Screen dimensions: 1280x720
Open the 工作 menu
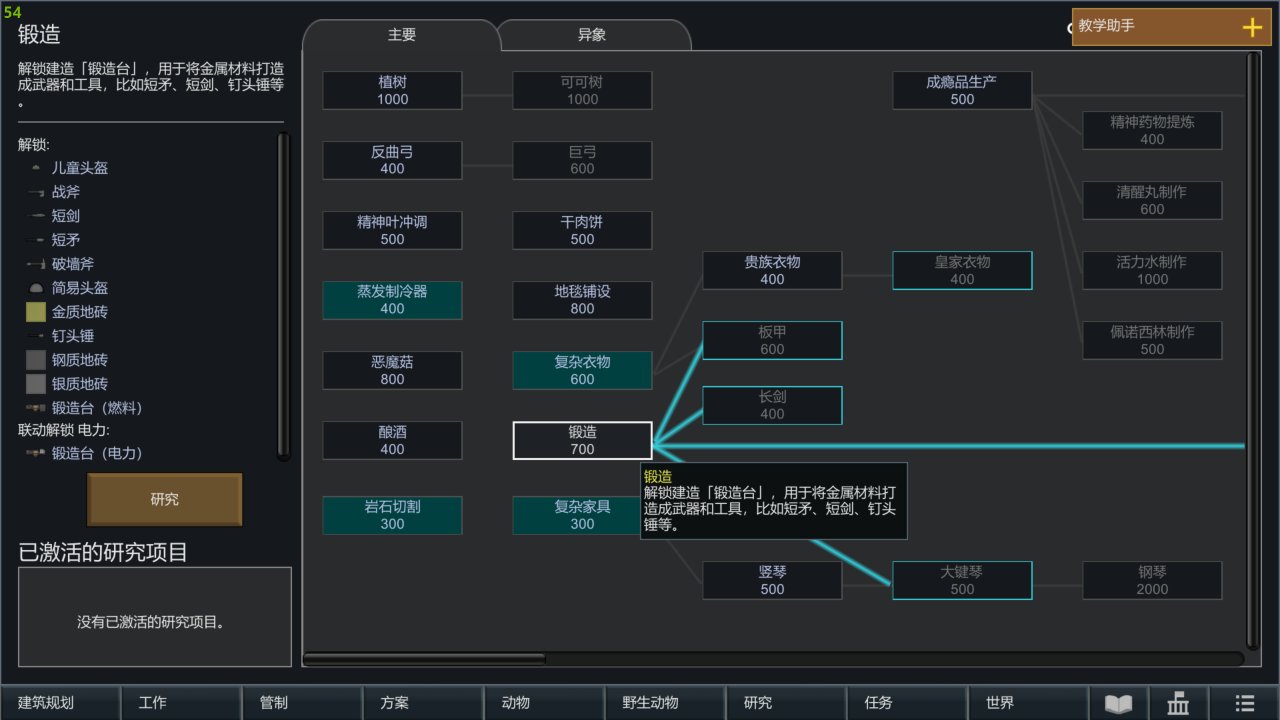pyautogui.click(x=181, y=703)
